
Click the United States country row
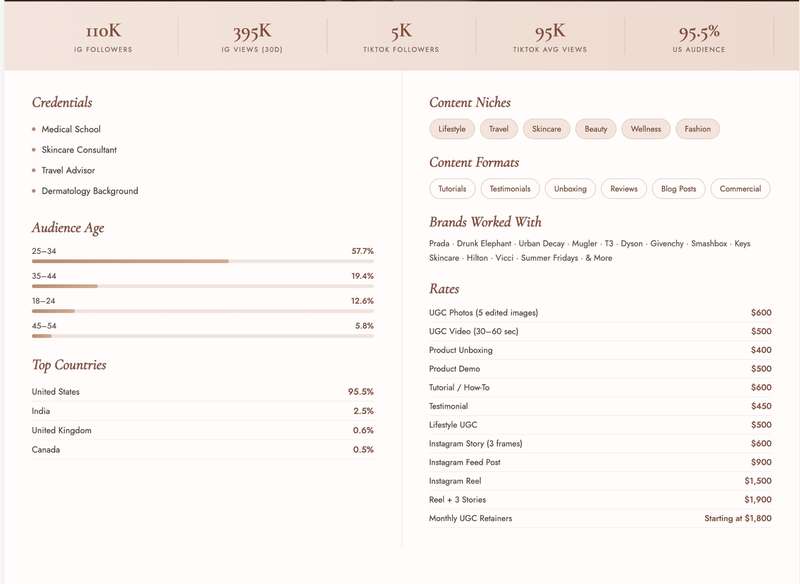pyautogui.click(x=203, y=392)
